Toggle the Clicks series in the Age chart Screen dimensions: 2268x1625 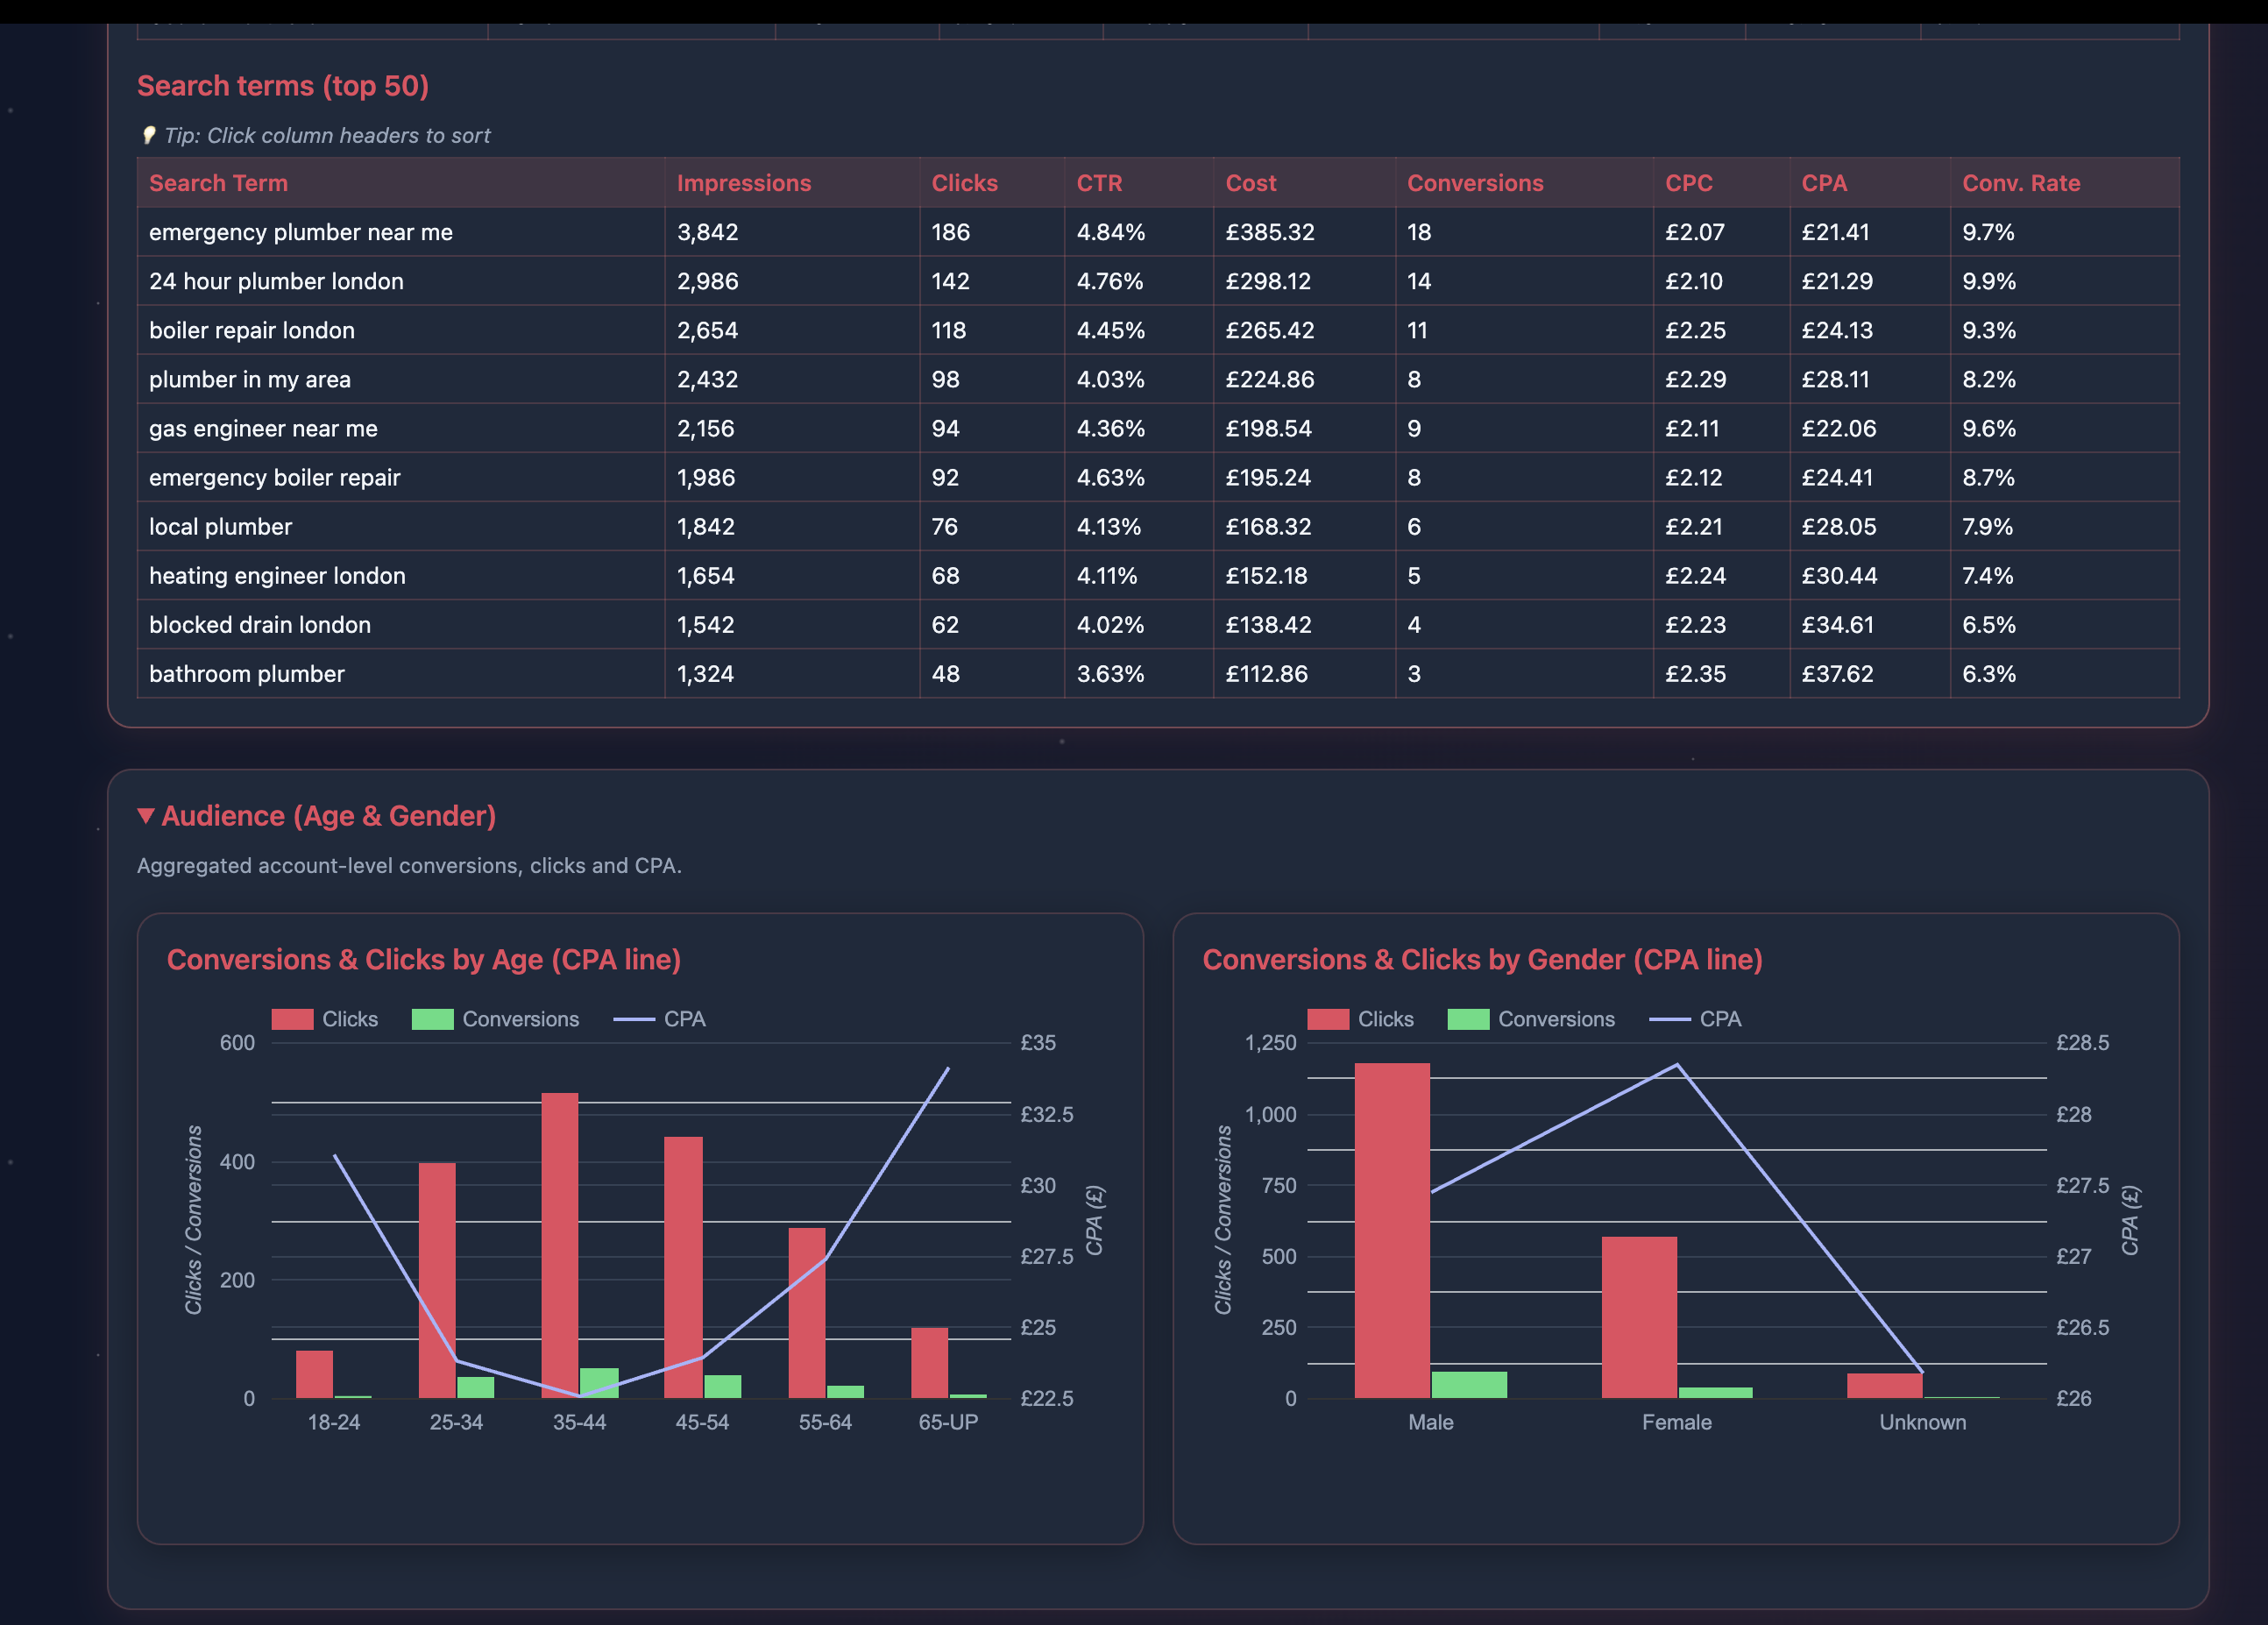coord(327,1019)
